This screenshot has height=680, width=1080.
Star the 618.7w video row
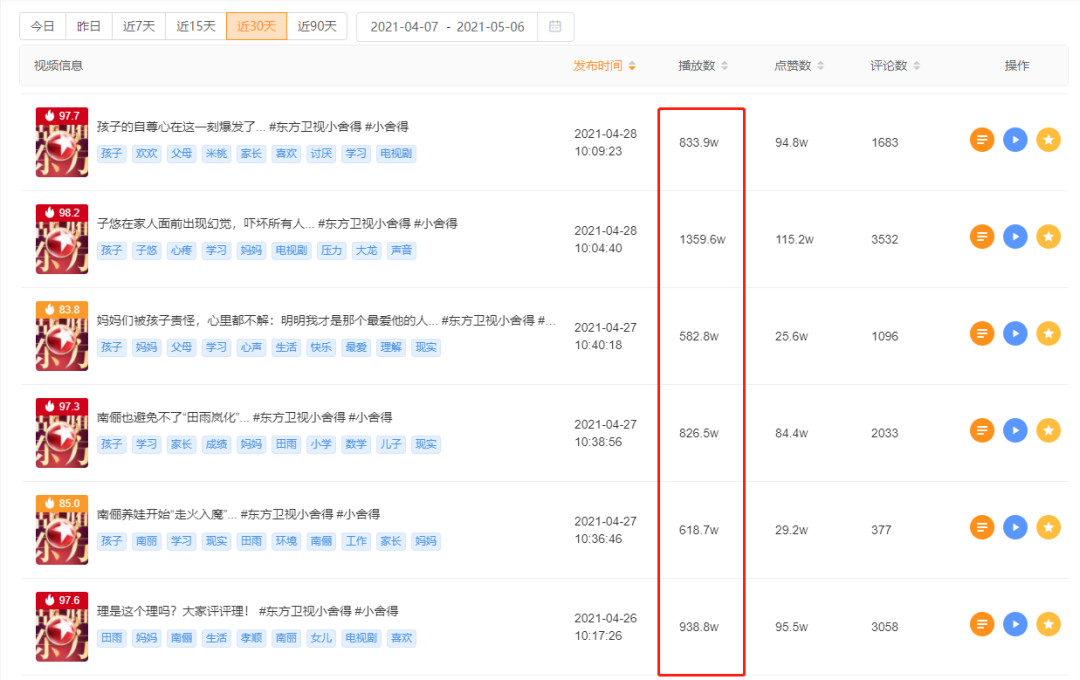(x=1048, y=528)
